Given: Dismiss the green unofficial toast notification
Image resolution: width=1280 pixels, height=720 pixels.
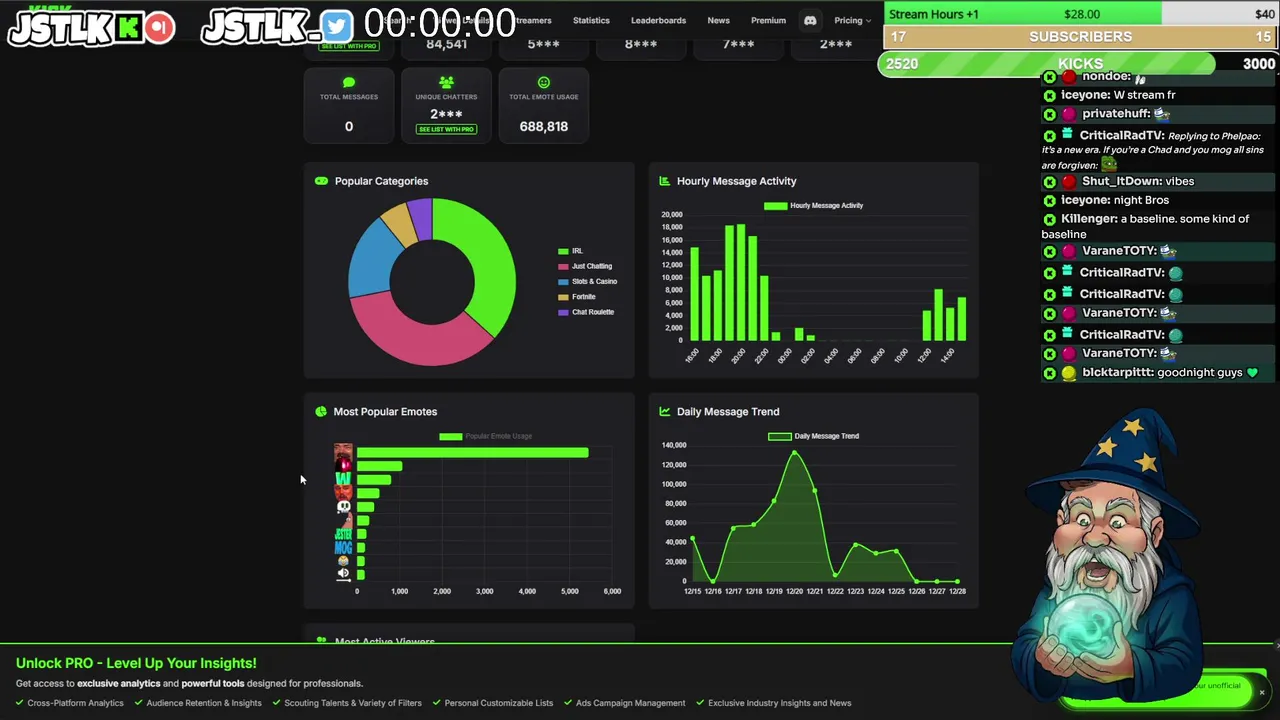Looking at the screenshot, I should [1262, 692].
